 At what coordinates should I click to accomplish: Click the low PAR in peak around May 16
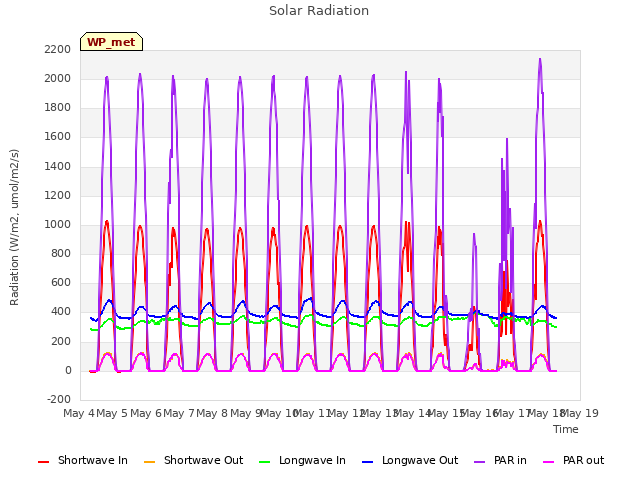click(x=474, y=234)
